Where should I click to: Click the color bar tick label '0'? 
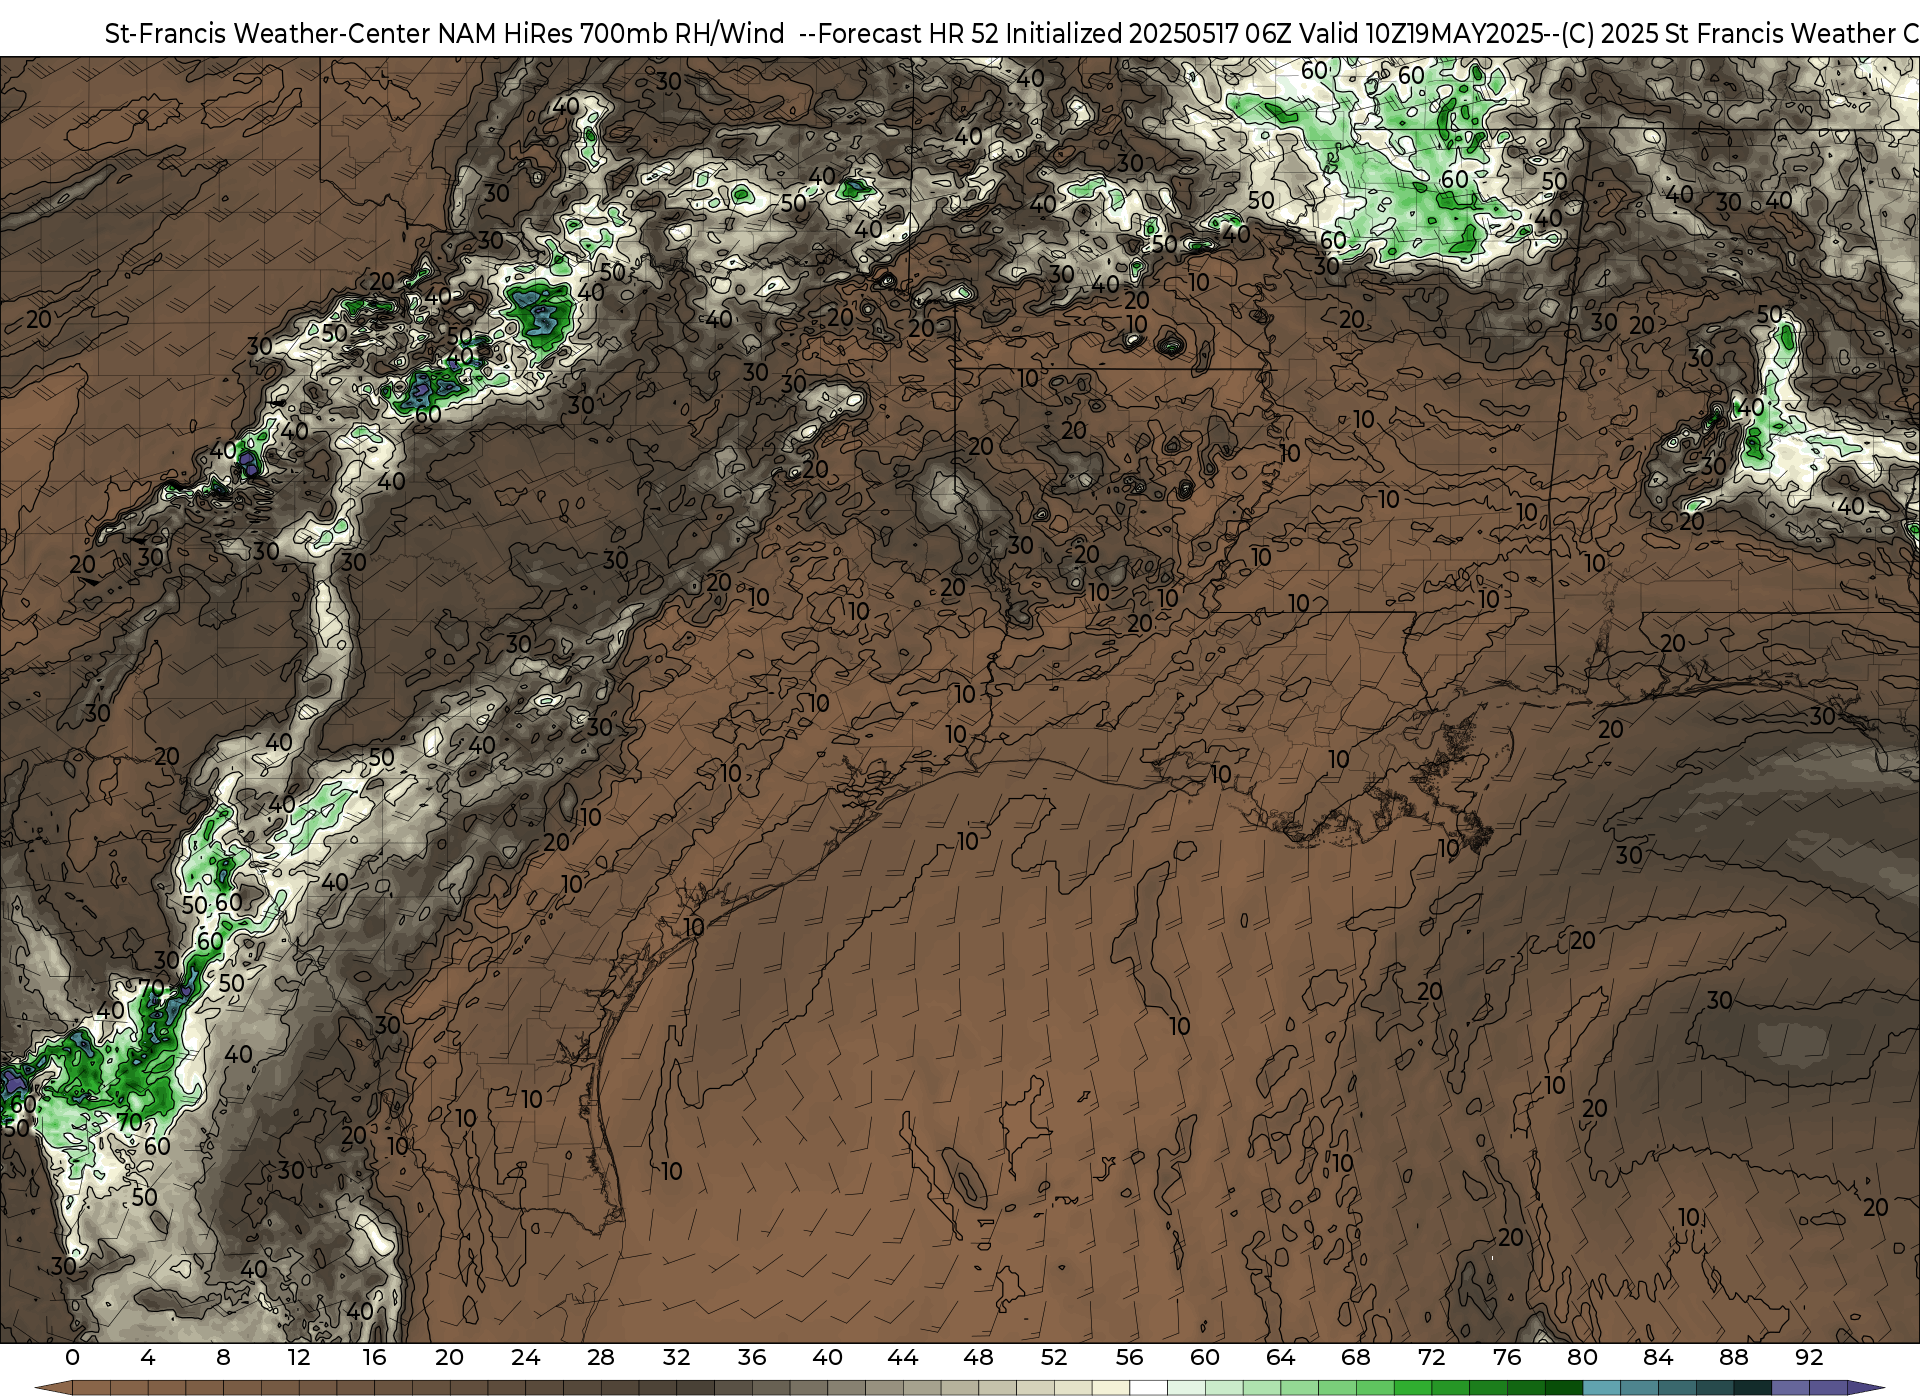click(x=72, y=1357)
